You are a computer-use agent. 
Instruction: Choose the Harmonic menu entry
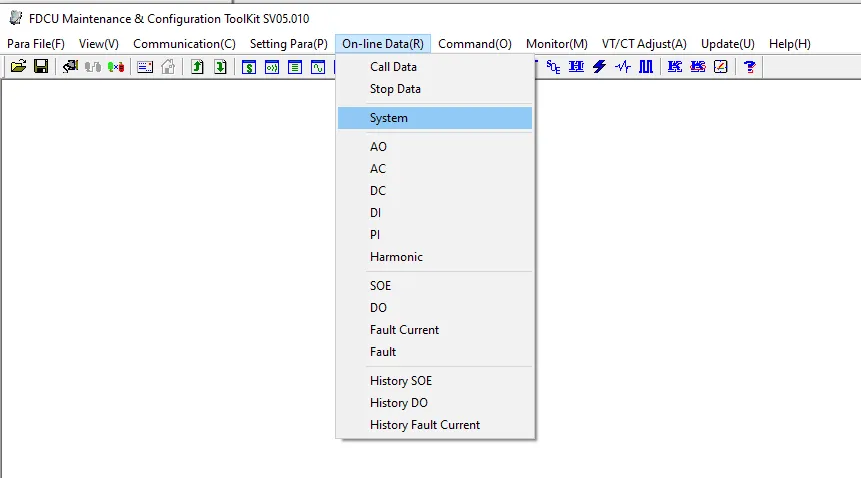pyautogui.click(x=435, y=257)
